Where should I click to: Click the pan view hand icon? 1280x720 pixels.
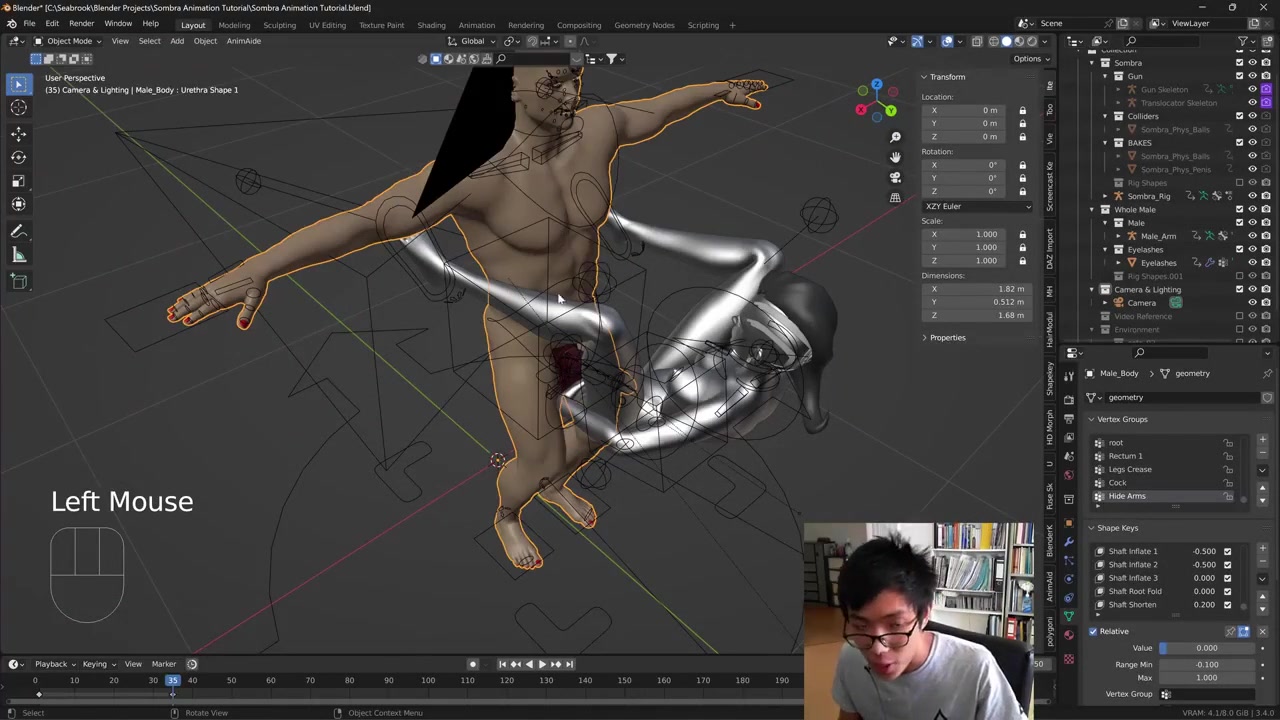click(895, 157)
